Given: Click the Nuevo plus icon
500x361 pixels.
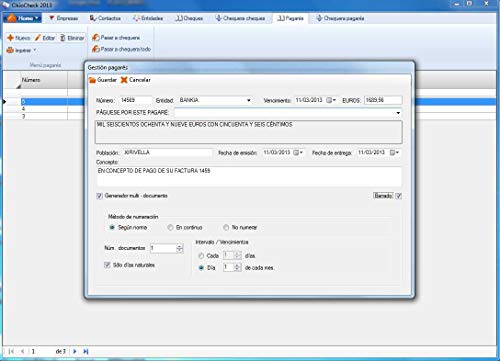Looking at the screenshot, I should [10, 38].
